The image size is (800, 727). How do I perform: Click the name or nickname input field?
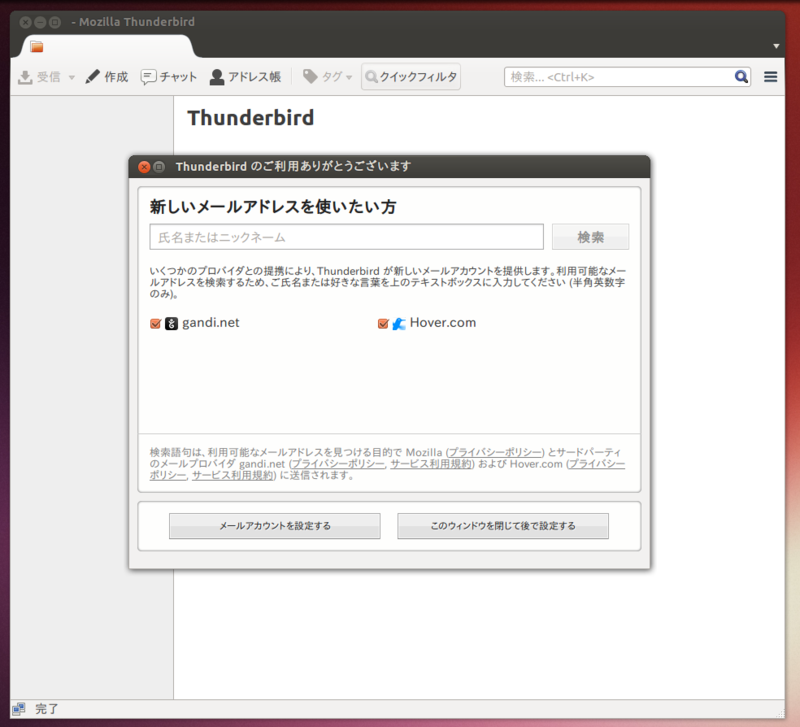point(346,237)
